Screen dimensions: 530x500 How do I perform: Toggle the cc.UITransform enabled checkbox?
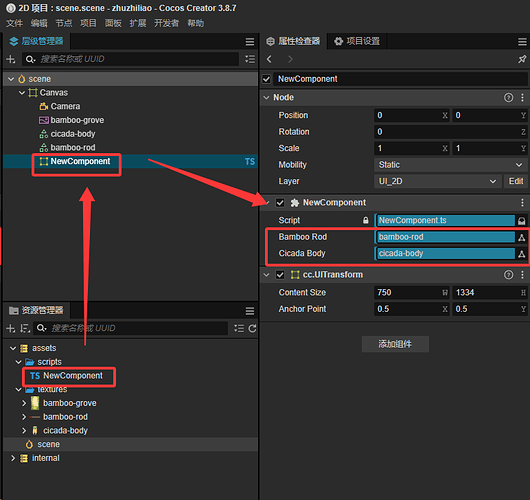pos(280,275)
